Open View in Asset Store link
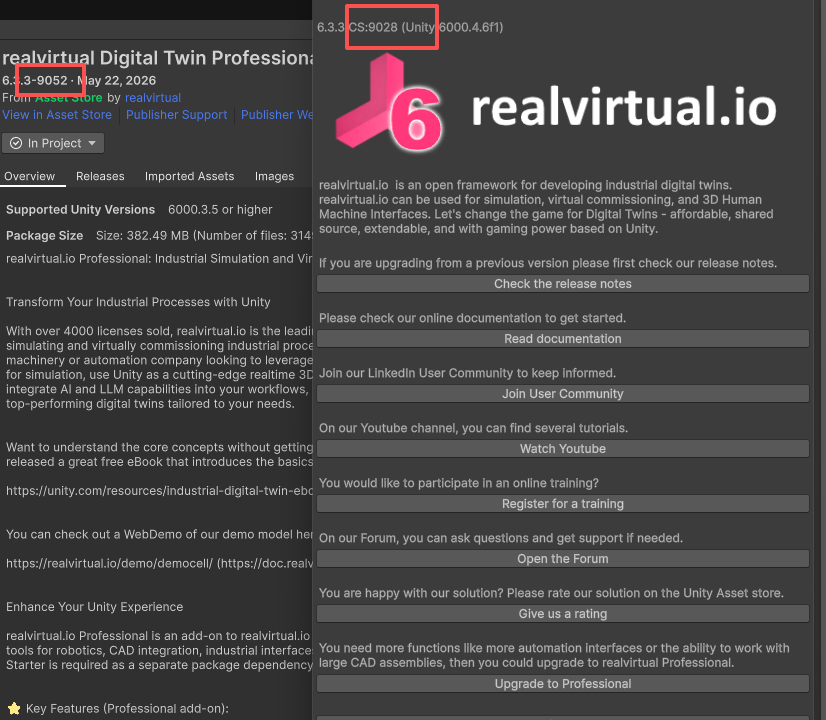The height and width of the screenshot is (720, 826). [57, 115]
